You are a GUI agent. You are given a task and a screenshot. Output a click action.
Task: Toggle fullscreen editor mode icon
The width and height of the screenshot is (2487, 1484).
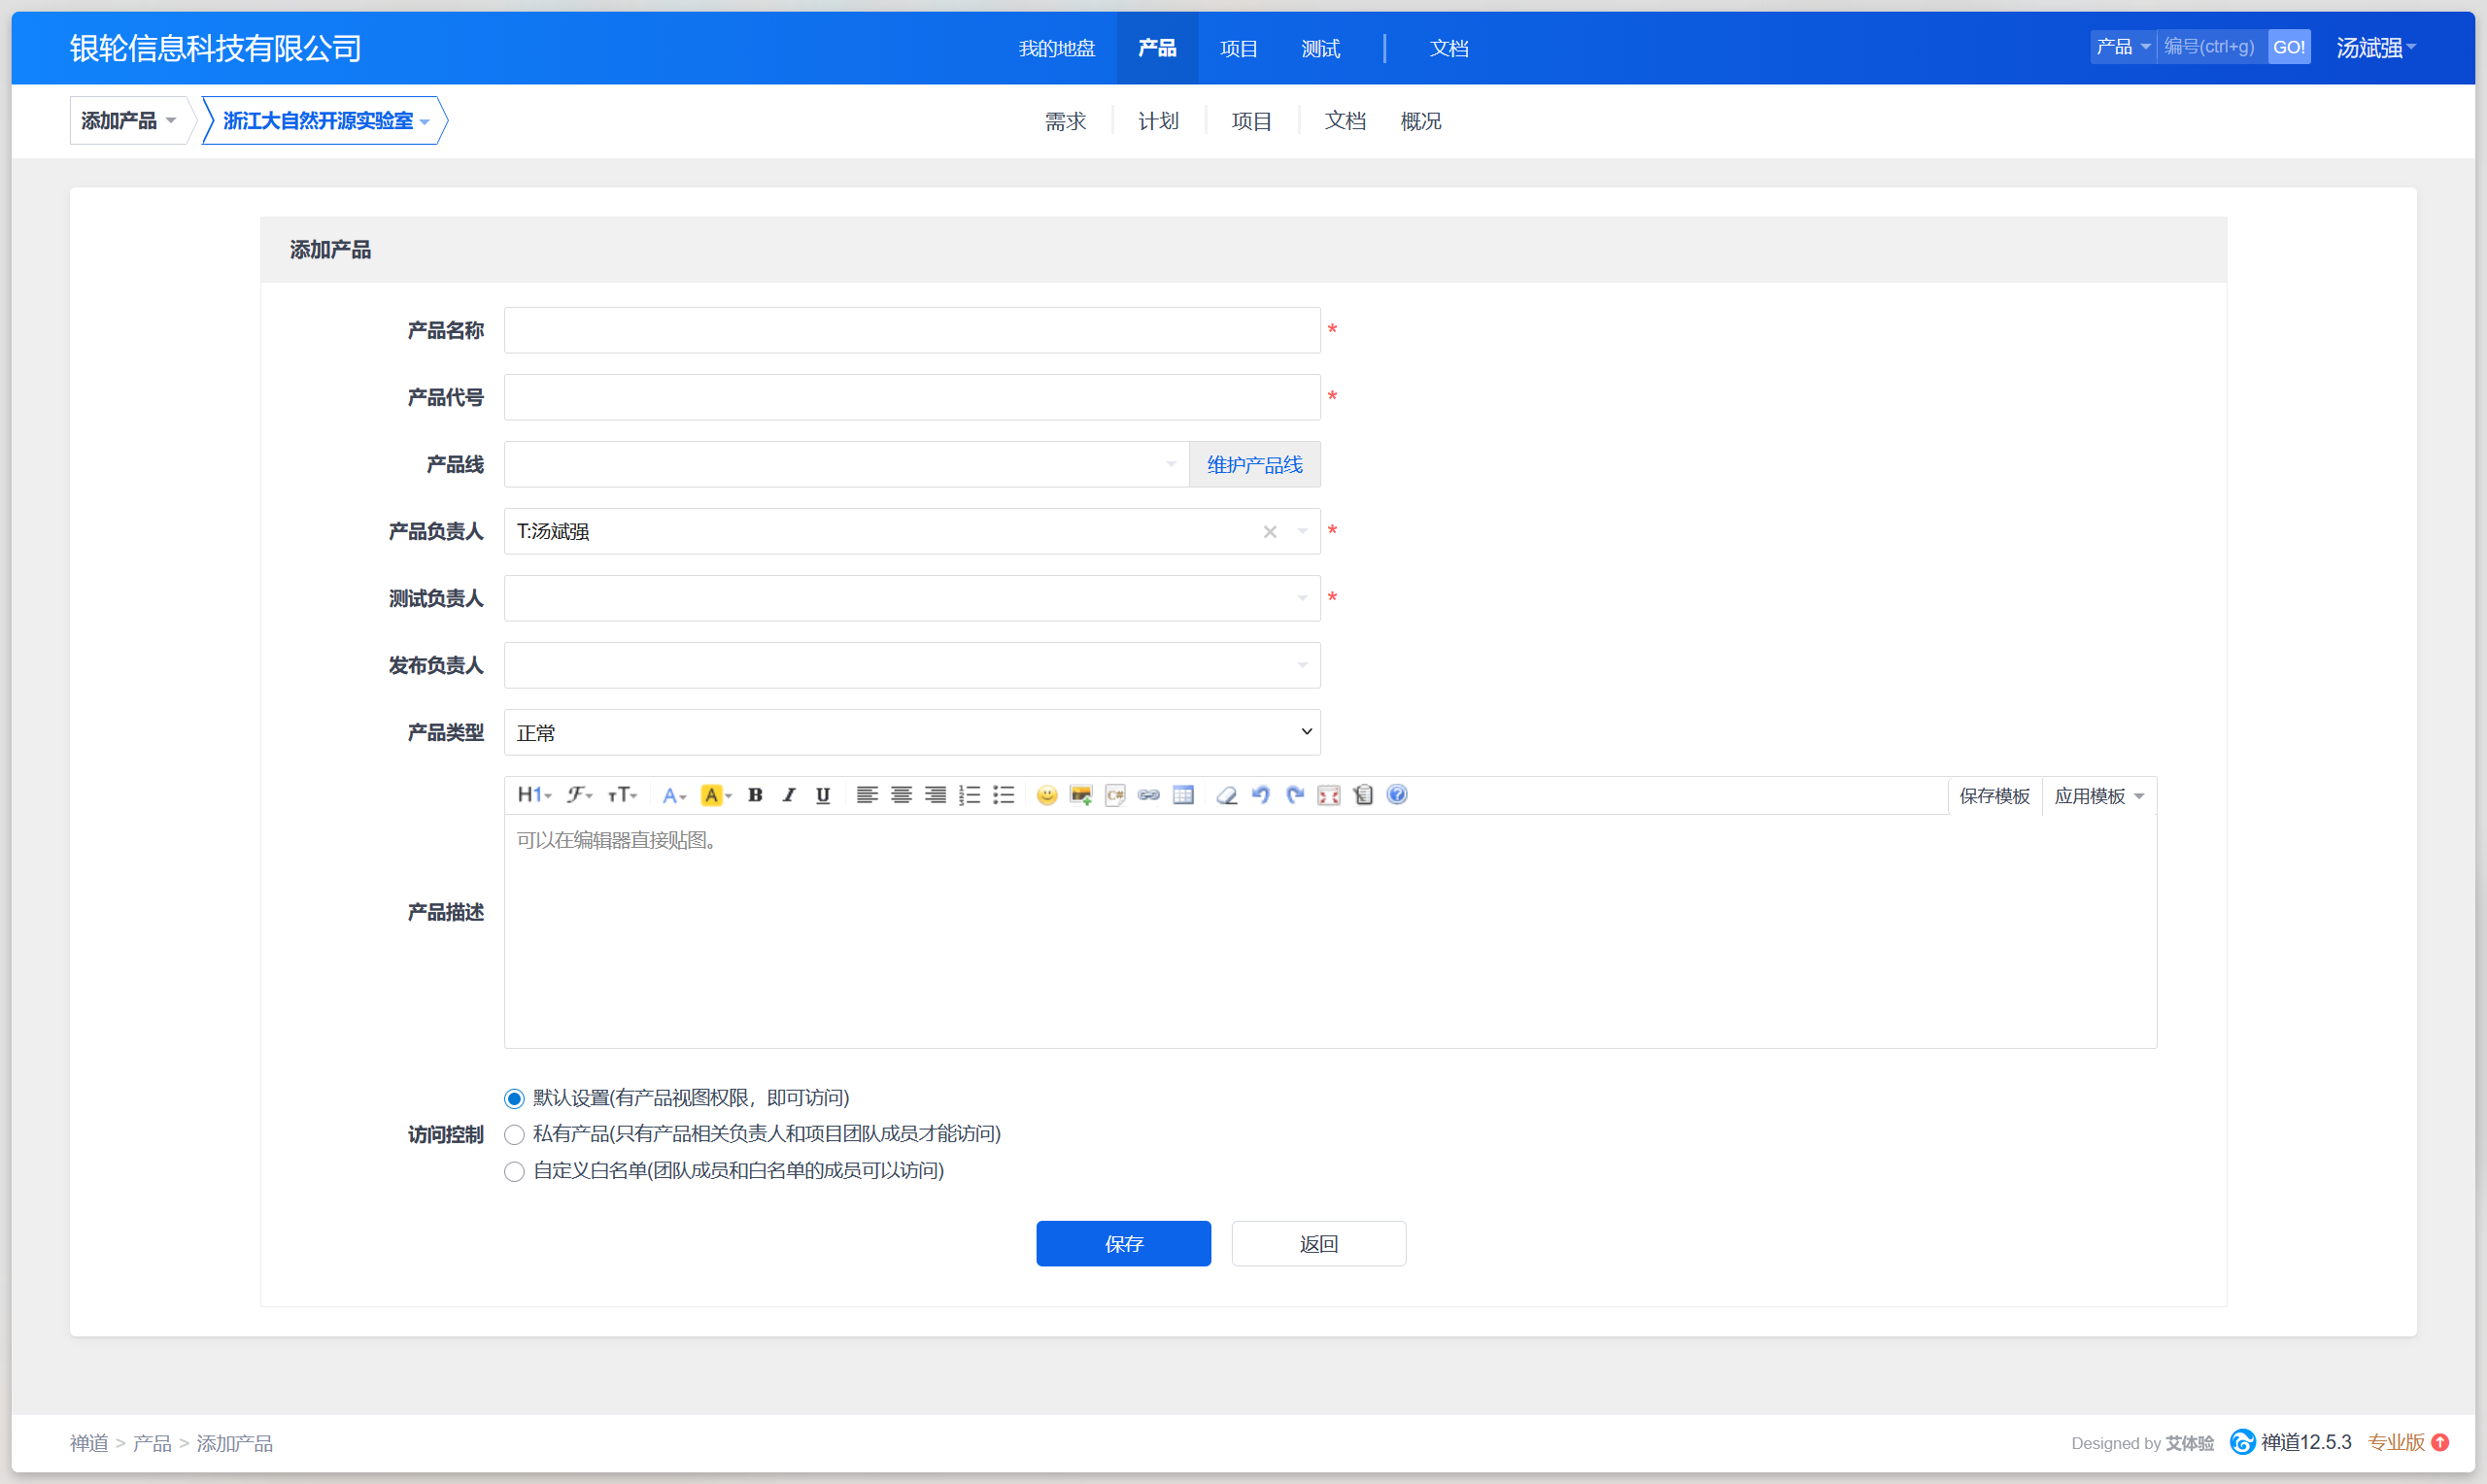[1328, 795]
